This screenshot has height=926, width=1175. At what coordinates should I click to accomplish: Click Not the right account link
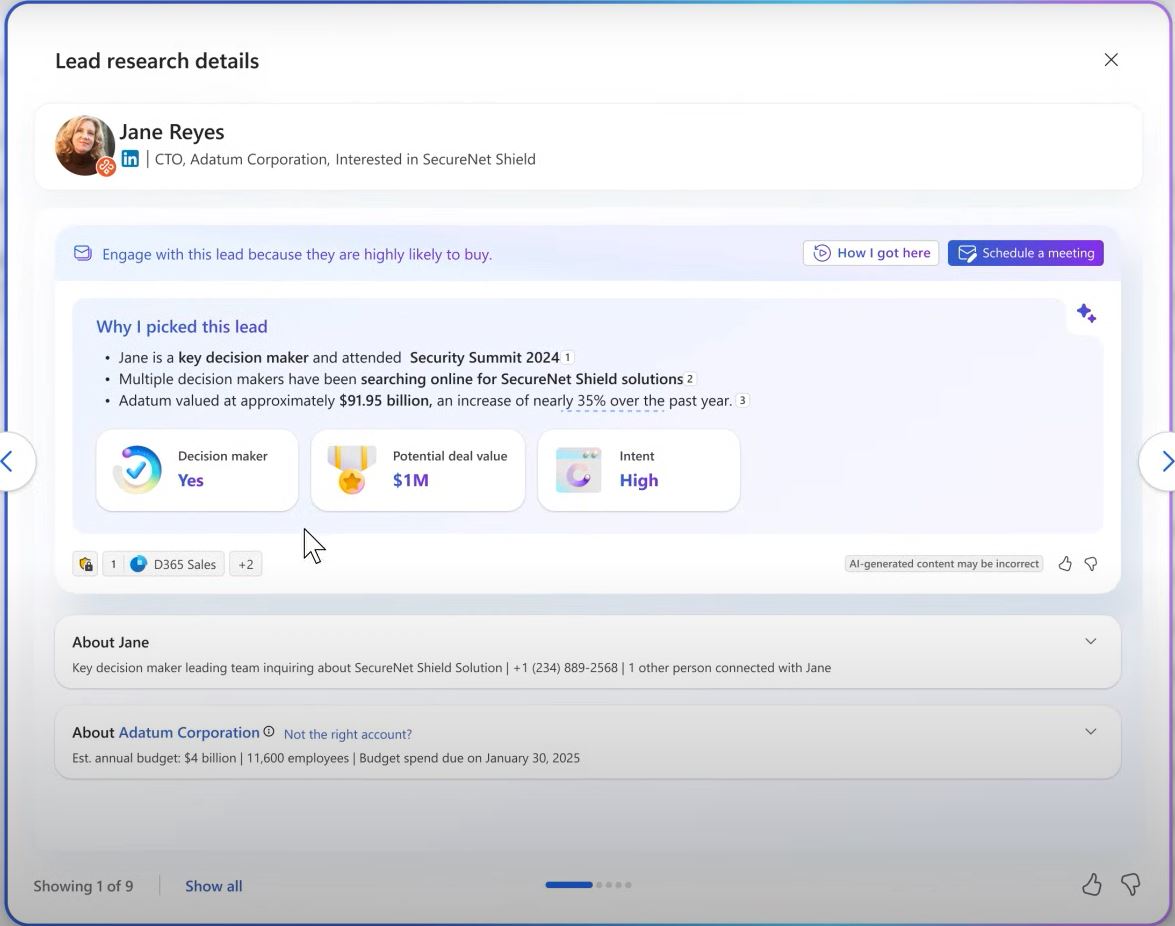click(x=348, y=734)
